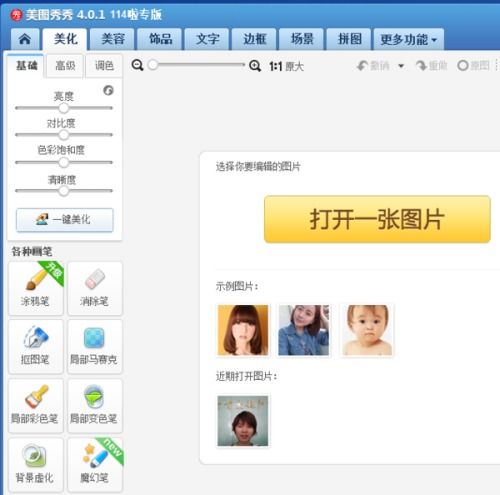Viewport: 500px width, 495px height.
Task: Select the 调色 sub-tab
Action: [104, 66]
